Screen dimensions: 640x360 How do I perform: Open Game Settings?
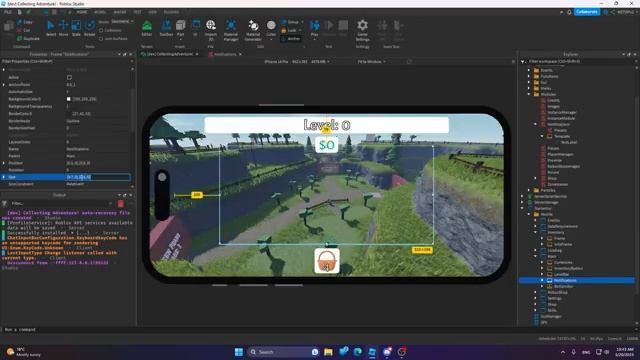point(362,30)
